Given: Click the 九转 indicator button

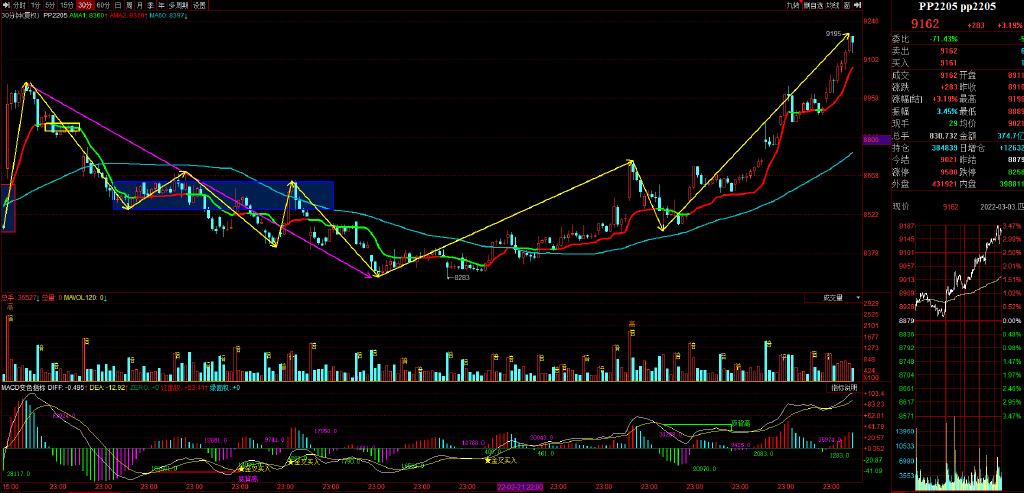Looking at the screenshot, I should [x=793, y=5].
